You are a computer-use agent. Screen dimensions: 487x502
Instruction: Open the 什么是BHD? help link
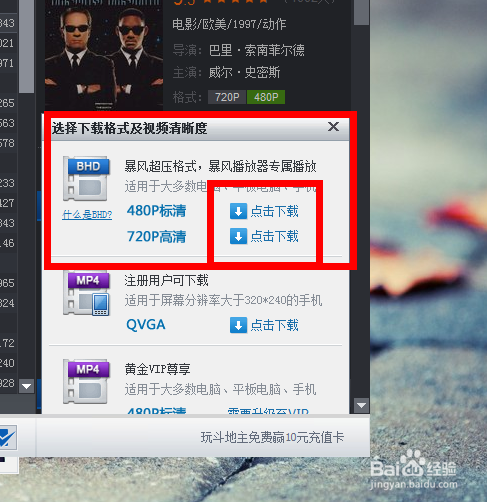point(87,215)
